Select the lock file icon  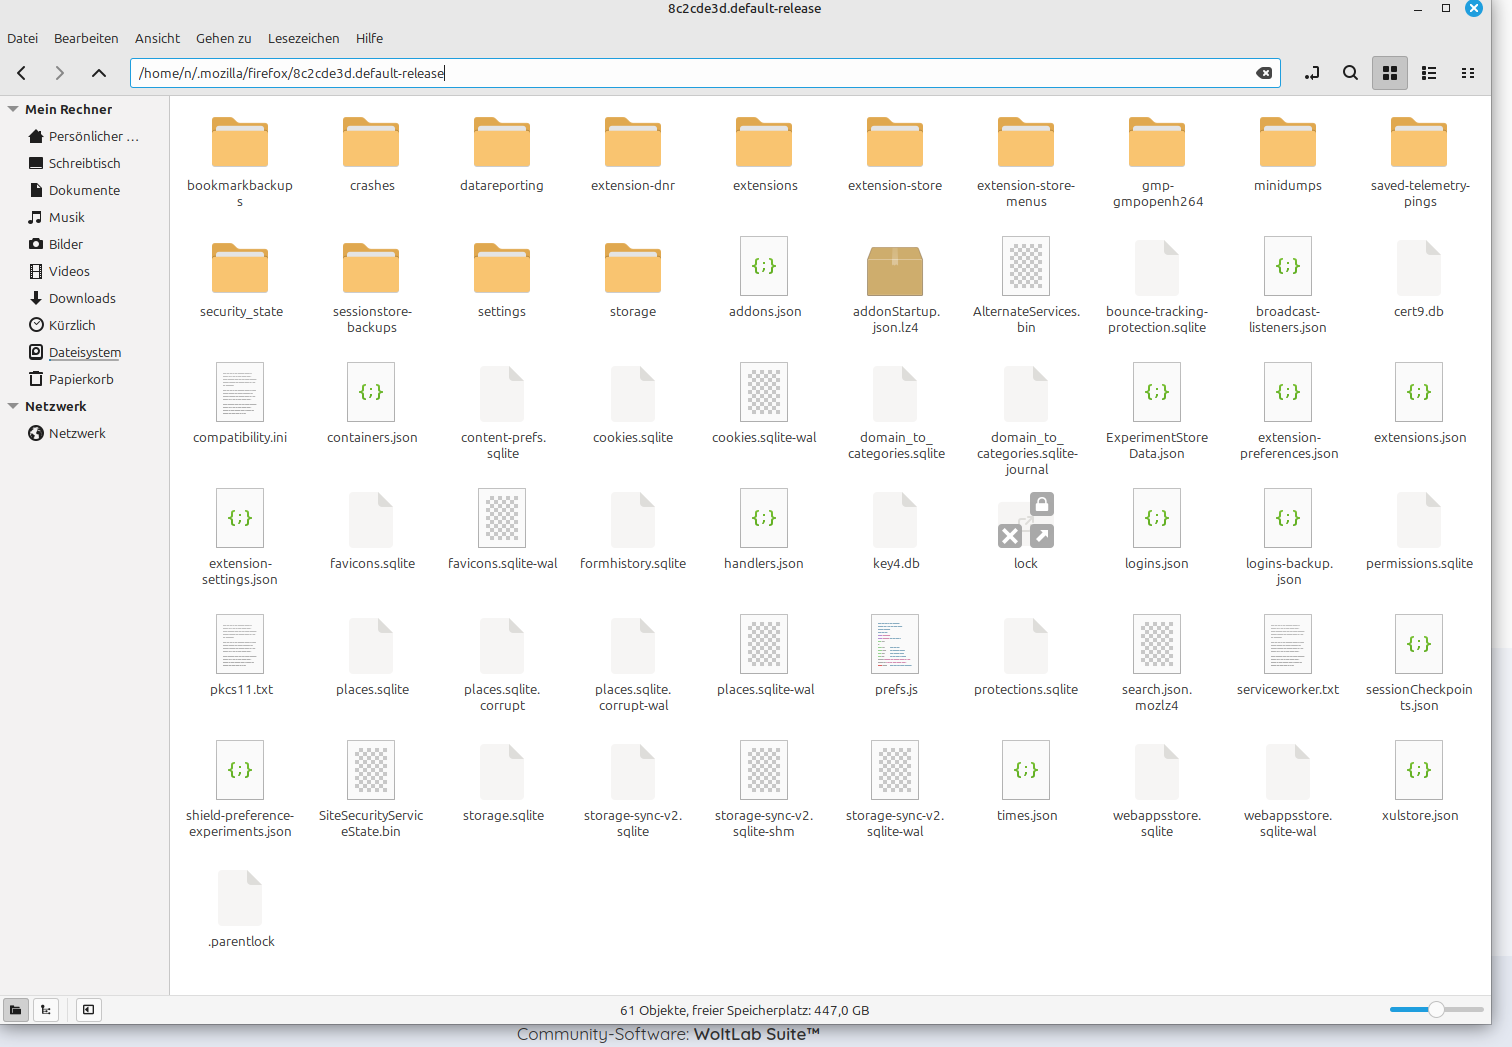[x=1025, y=520]
